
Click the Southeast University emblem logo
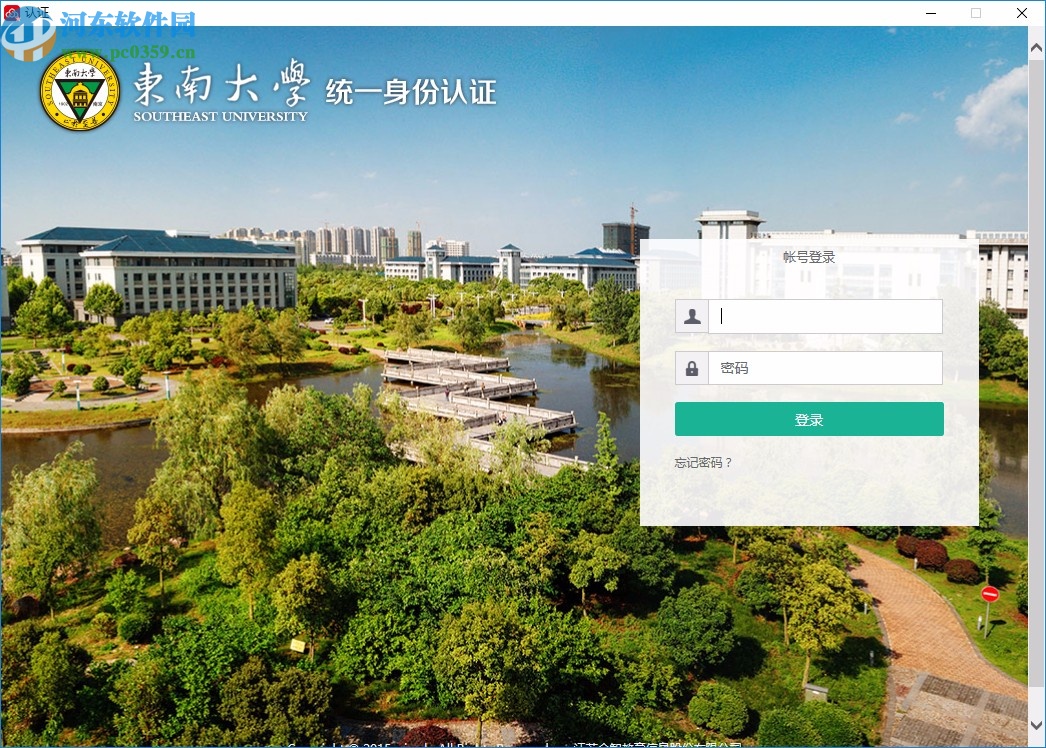point(78,91)
